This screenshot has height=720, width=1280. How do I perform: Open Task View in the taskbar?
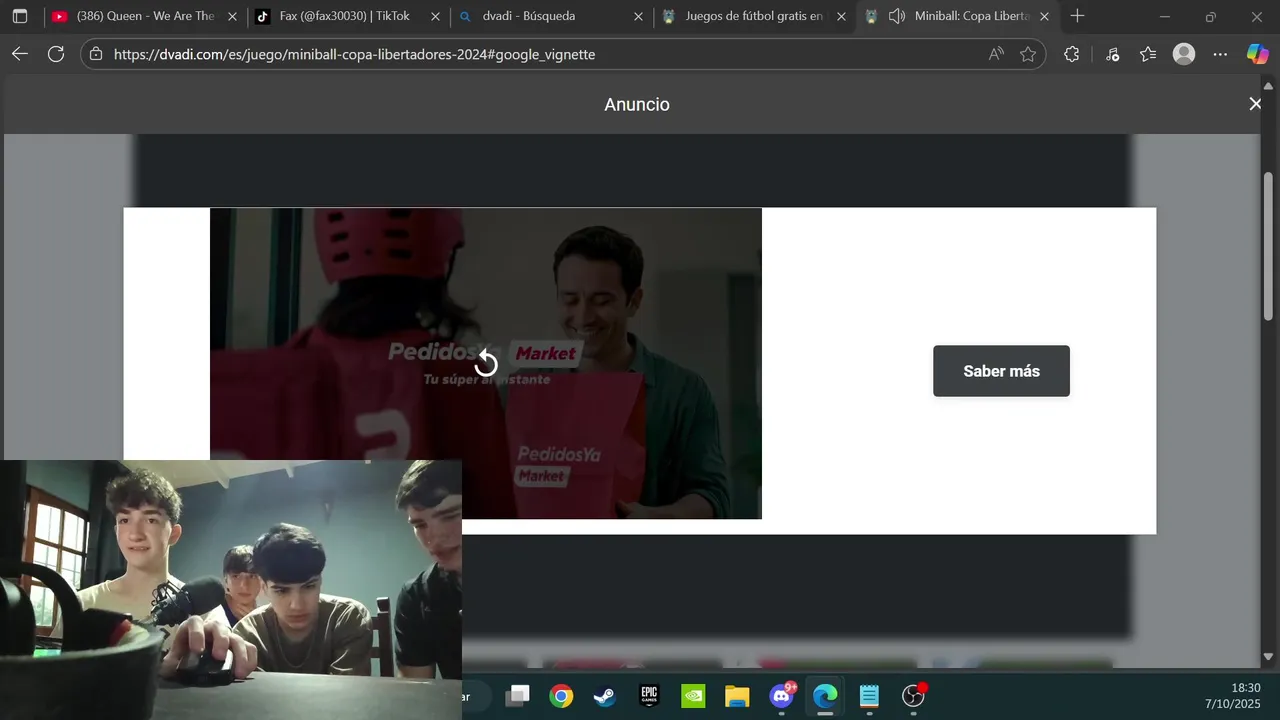tap(517, 696)
